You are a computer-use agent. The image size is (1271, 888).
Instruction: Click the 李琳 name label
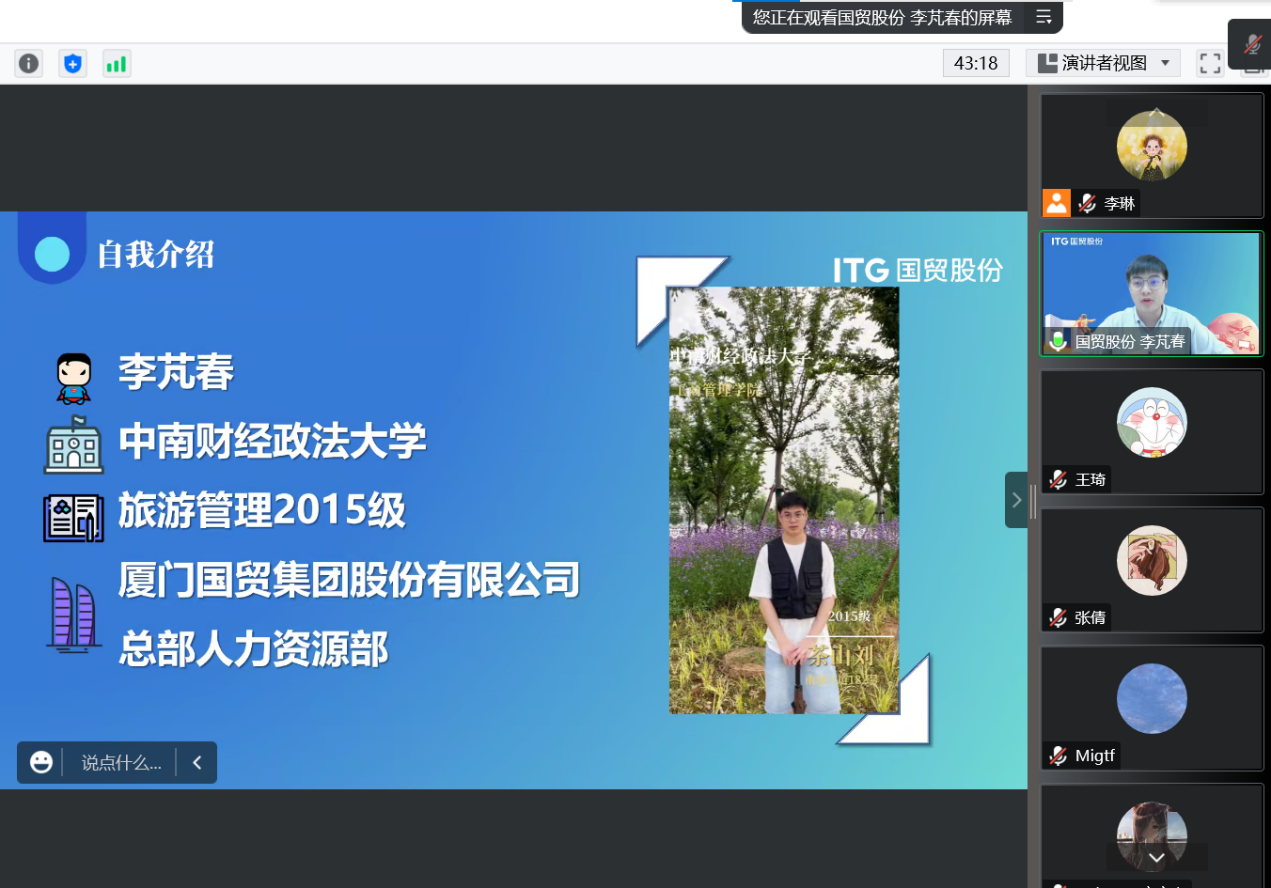coord(1120,204)
